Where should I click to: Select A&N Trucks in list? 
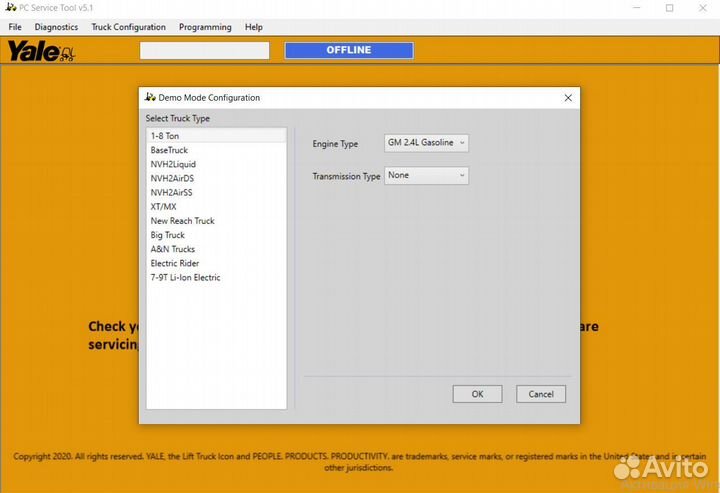tap(216, 249)
